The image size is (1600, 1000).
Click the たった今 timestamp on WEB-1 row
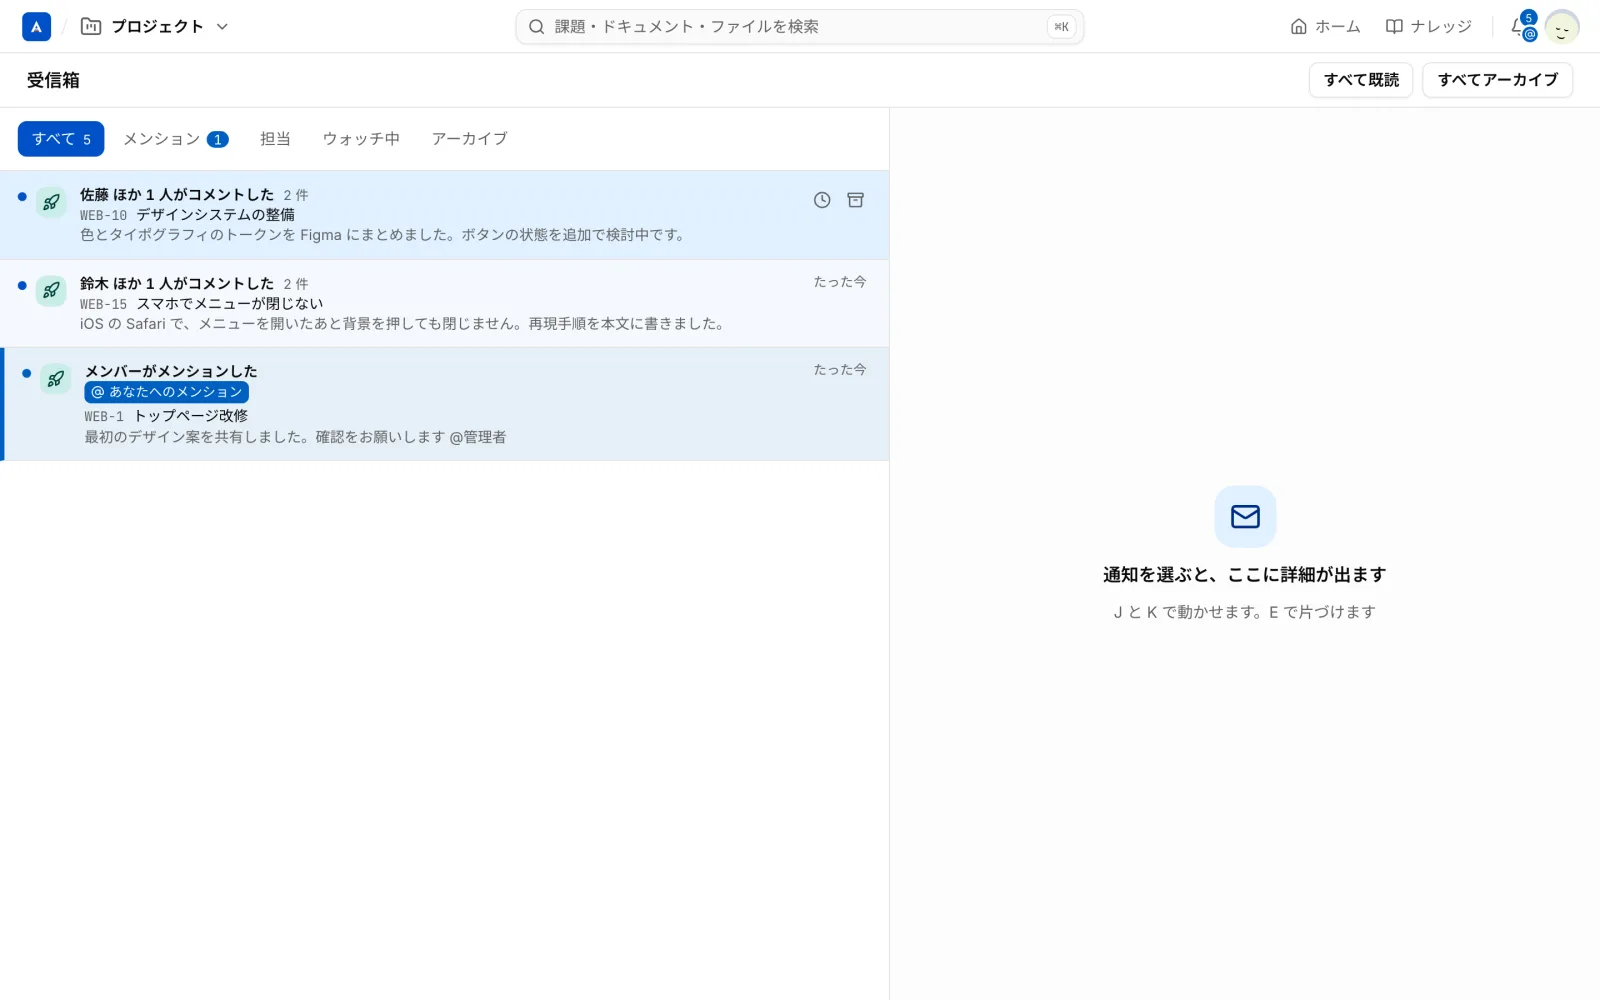point(840,370)
